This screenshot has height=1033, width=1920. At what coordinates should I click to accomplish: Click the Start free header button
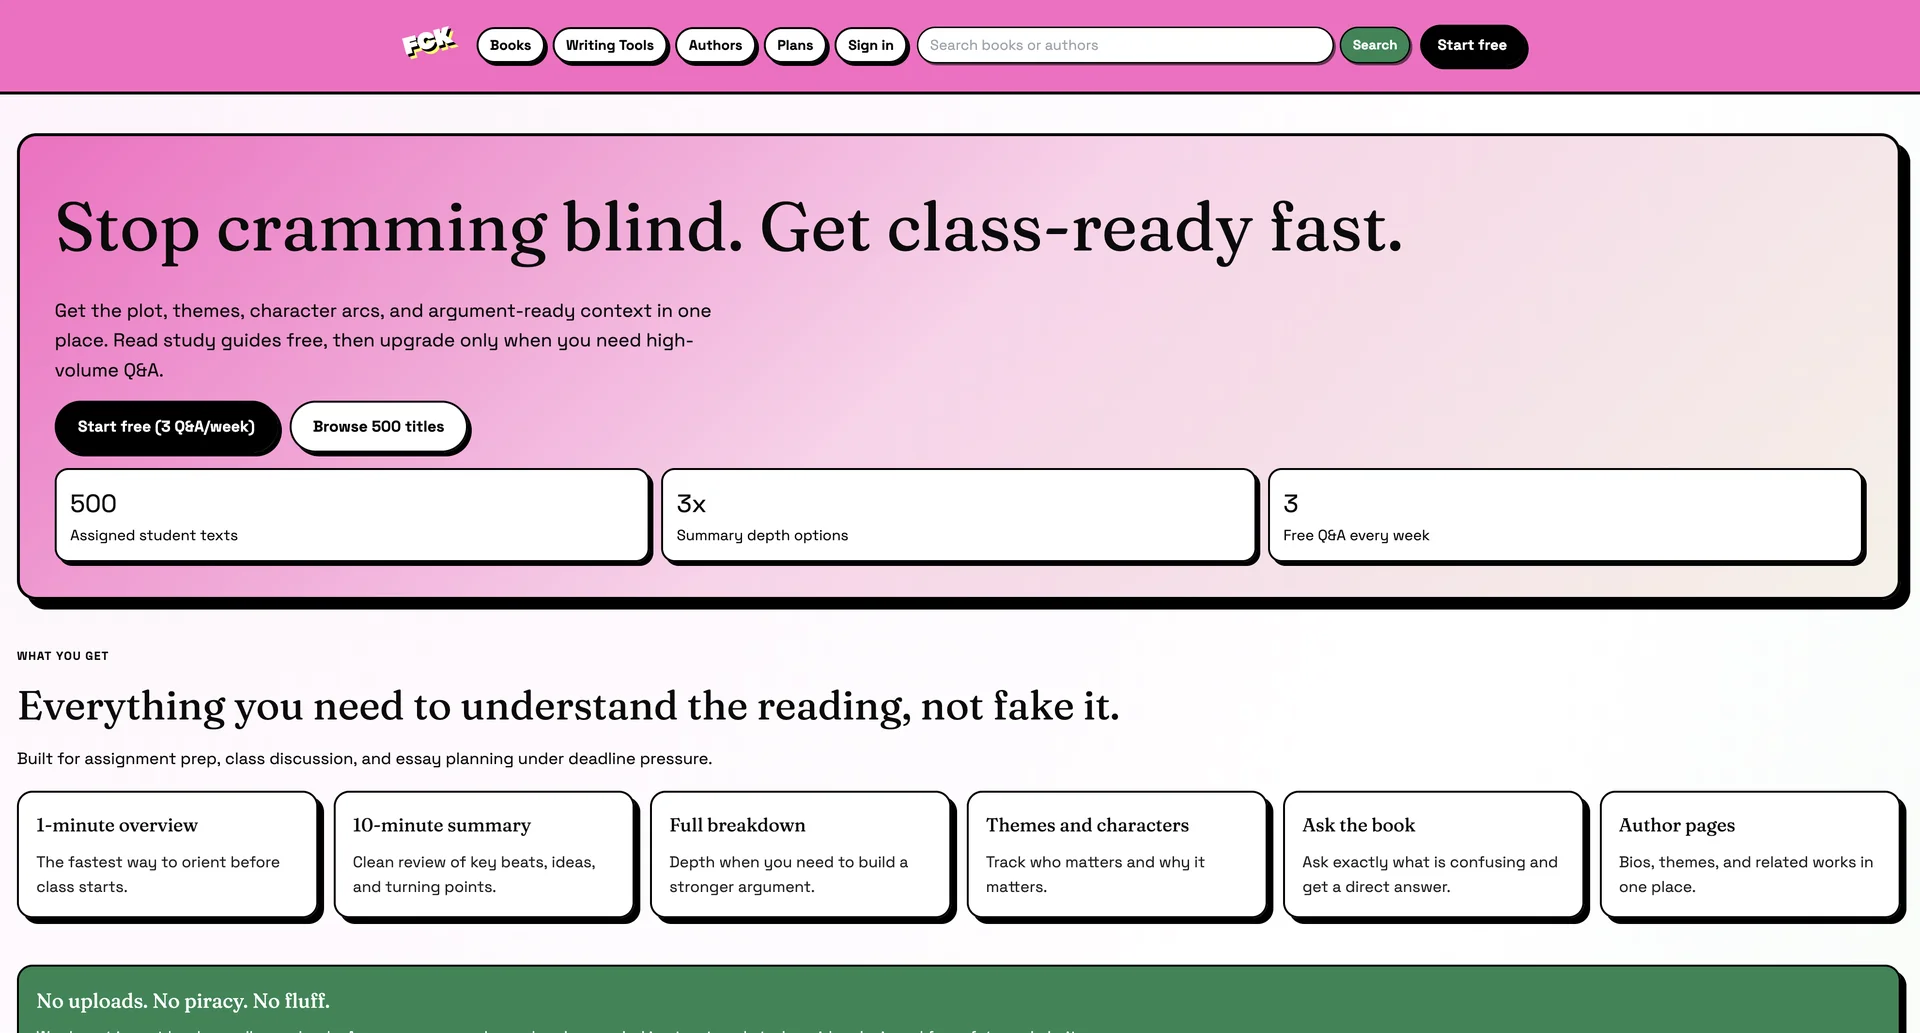coord(1472,45)
